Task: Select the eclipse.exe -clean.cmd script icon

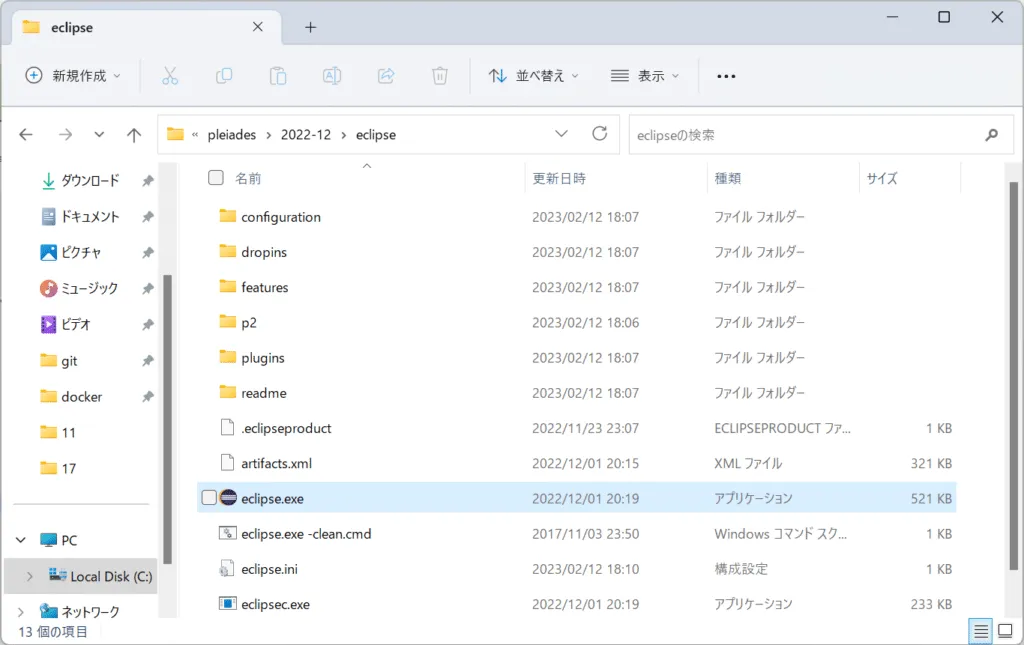Action: pyautogui.click(x=227, y=533)
